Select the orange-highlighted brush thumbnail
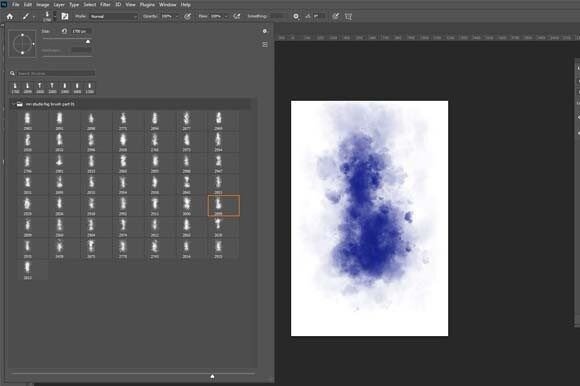The height and width of the screenshot is (386, 580). [x=224, y=206]
